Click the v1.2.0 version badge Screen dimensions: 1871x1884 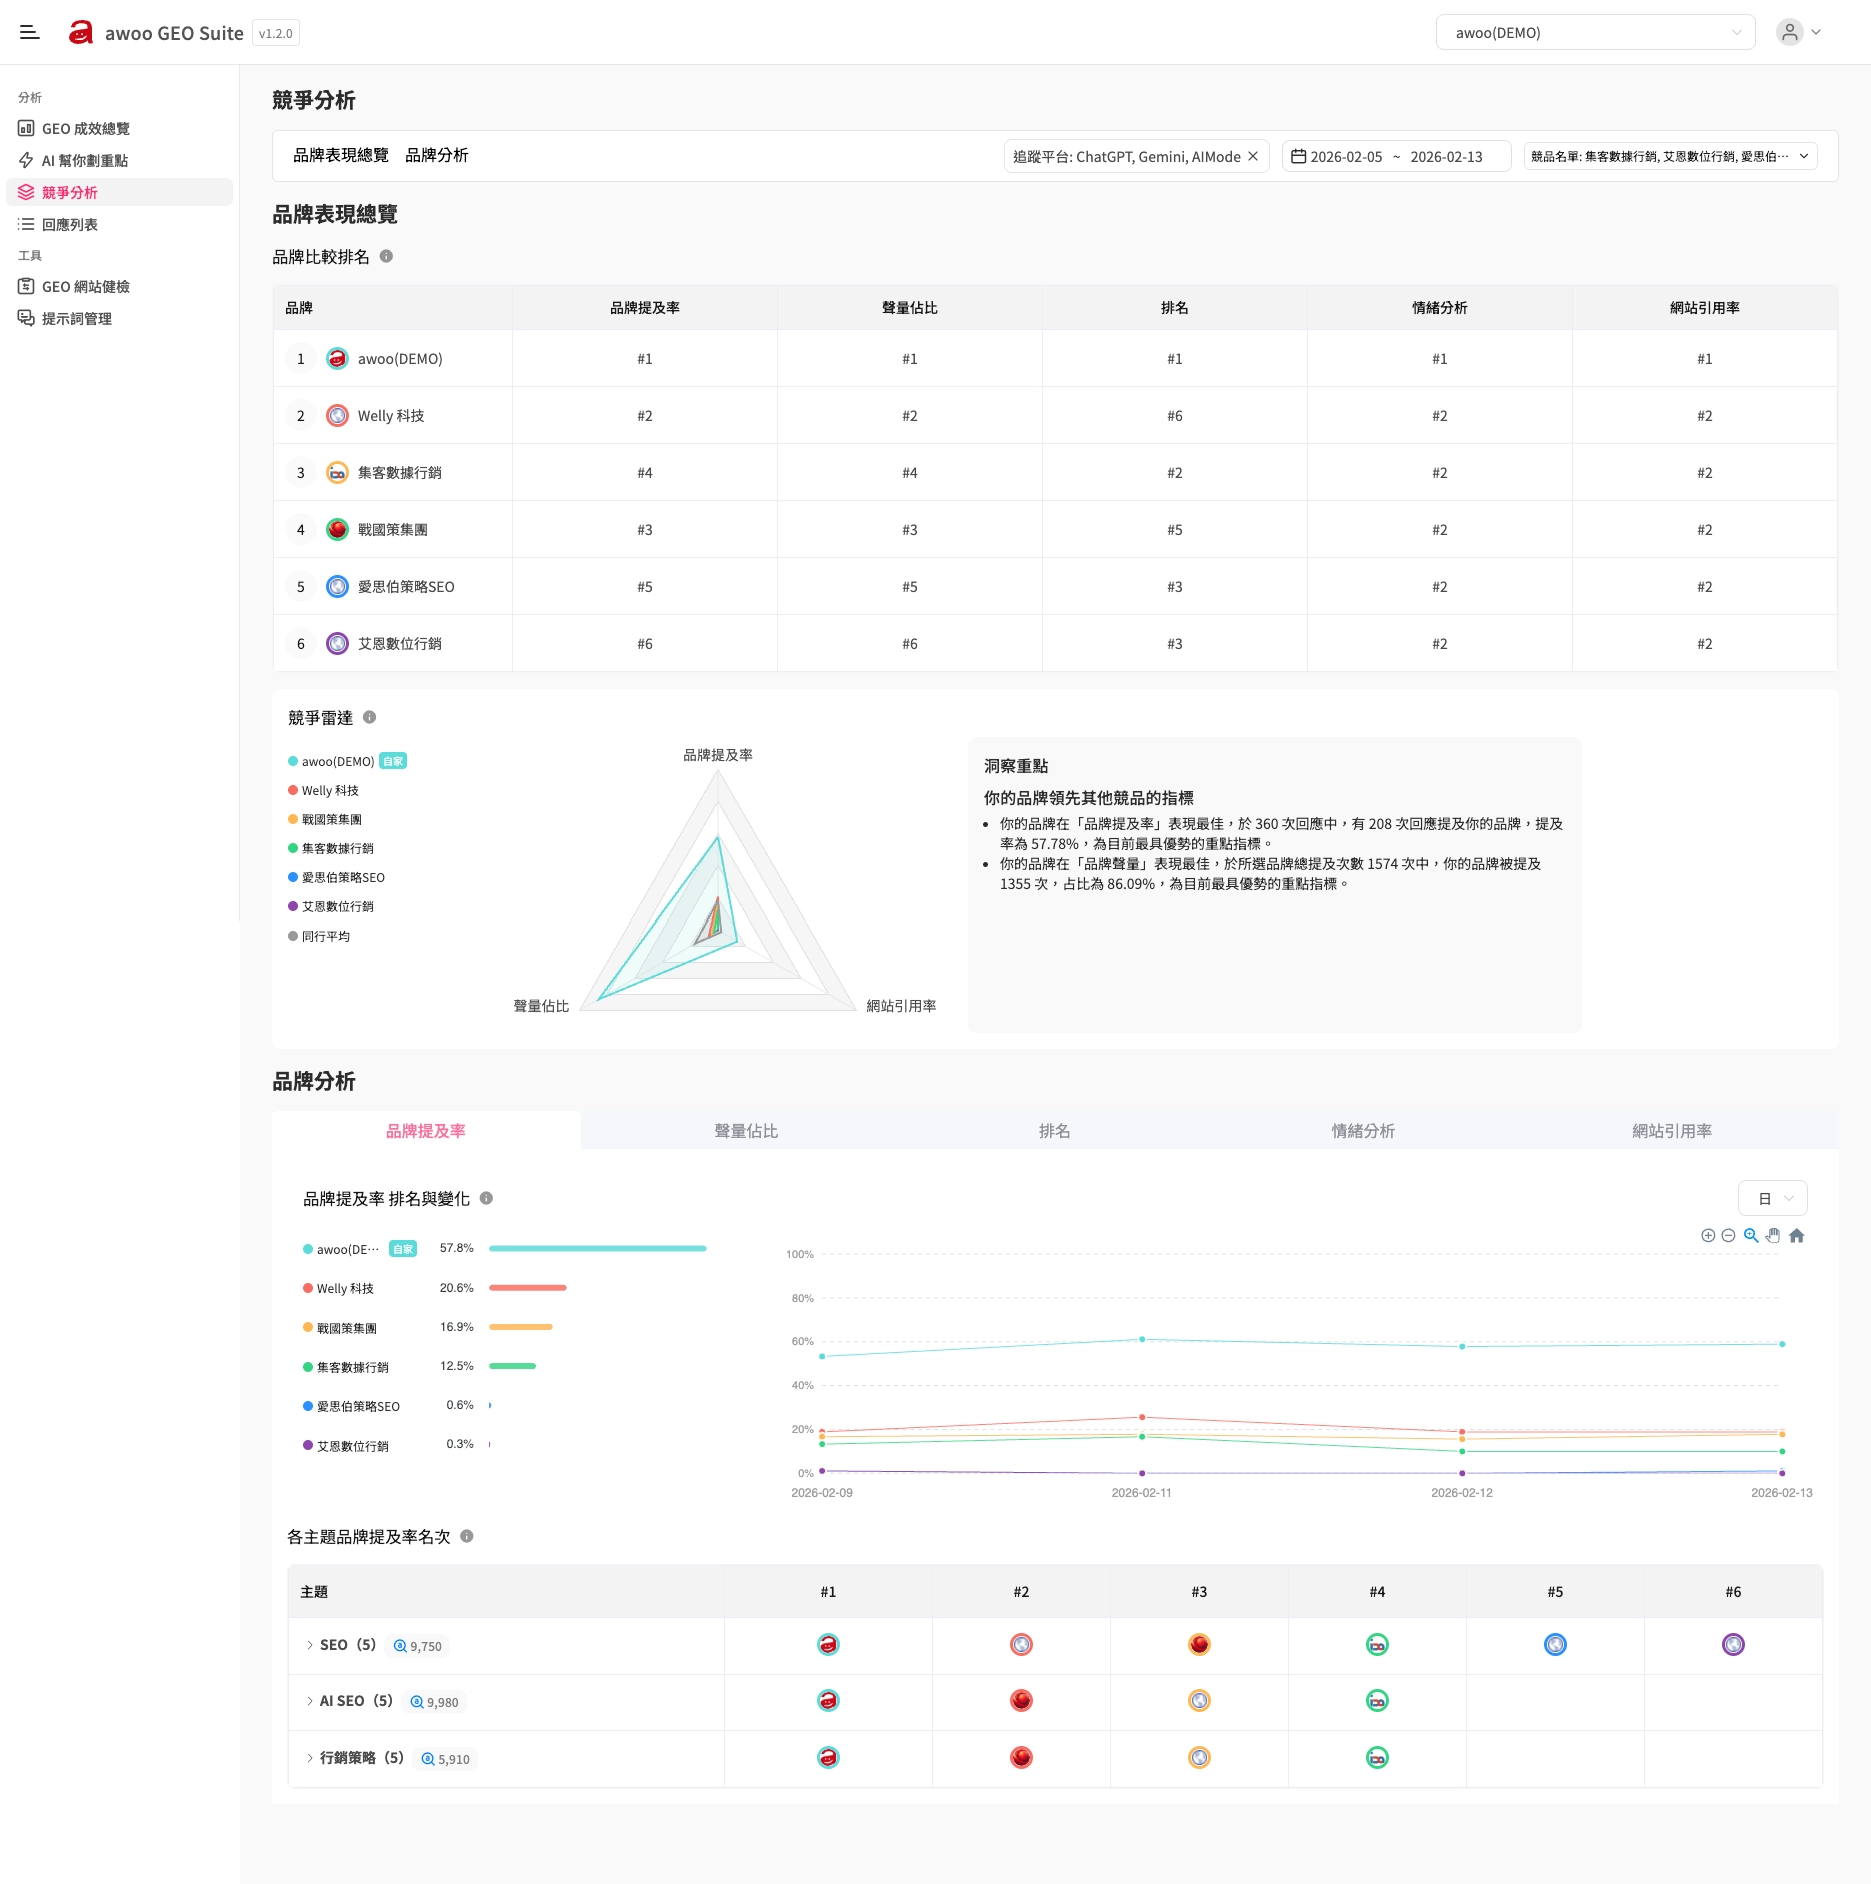(276, 34)
